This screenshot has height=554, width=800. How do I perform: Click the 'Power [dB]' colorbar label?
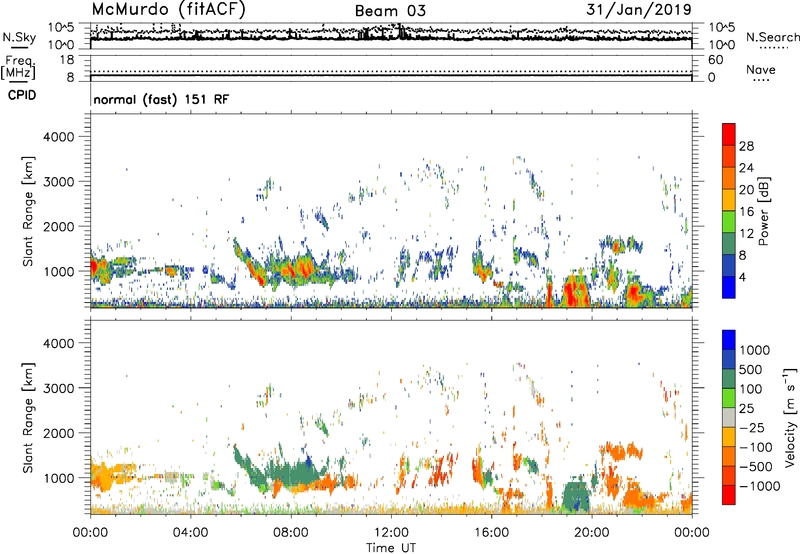(763, 211)
